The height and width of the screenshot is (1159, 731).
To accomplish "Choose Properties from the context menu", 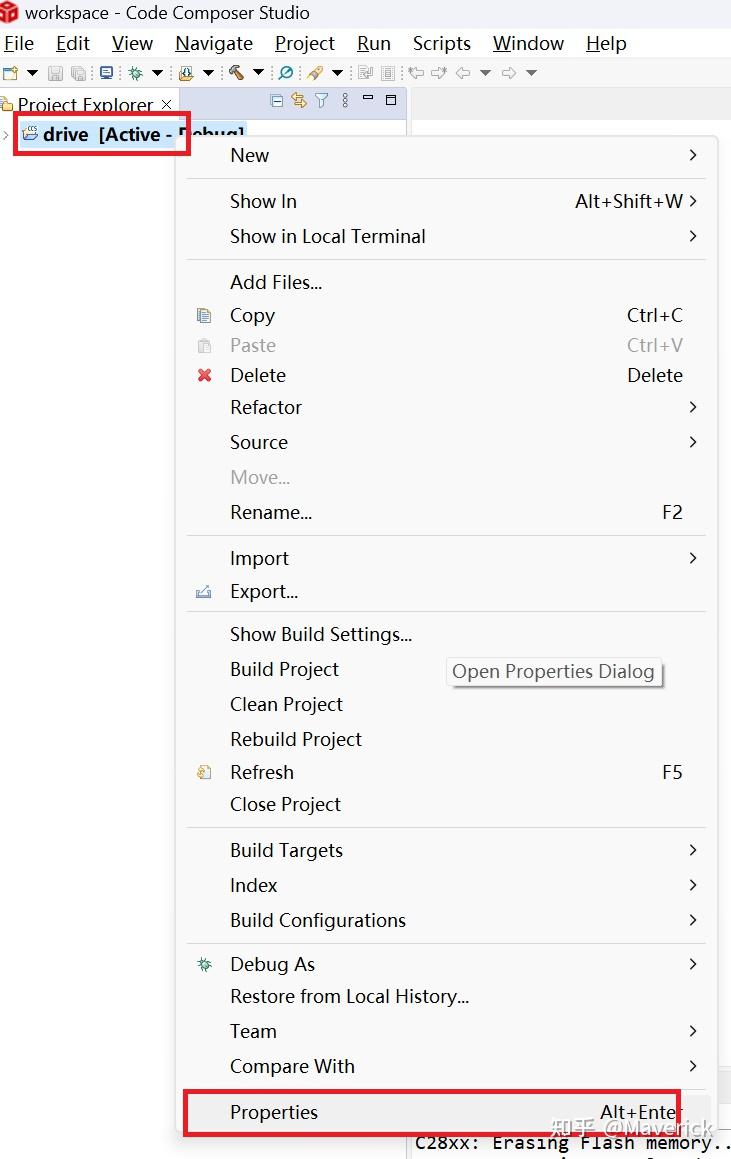I will pyautogui.click(x=274, y=1112).
